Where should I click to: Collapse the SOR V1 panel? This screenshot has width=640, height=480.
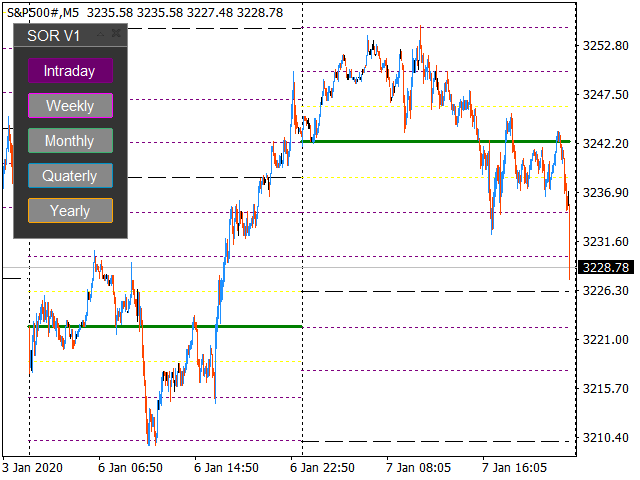[101, 34]
